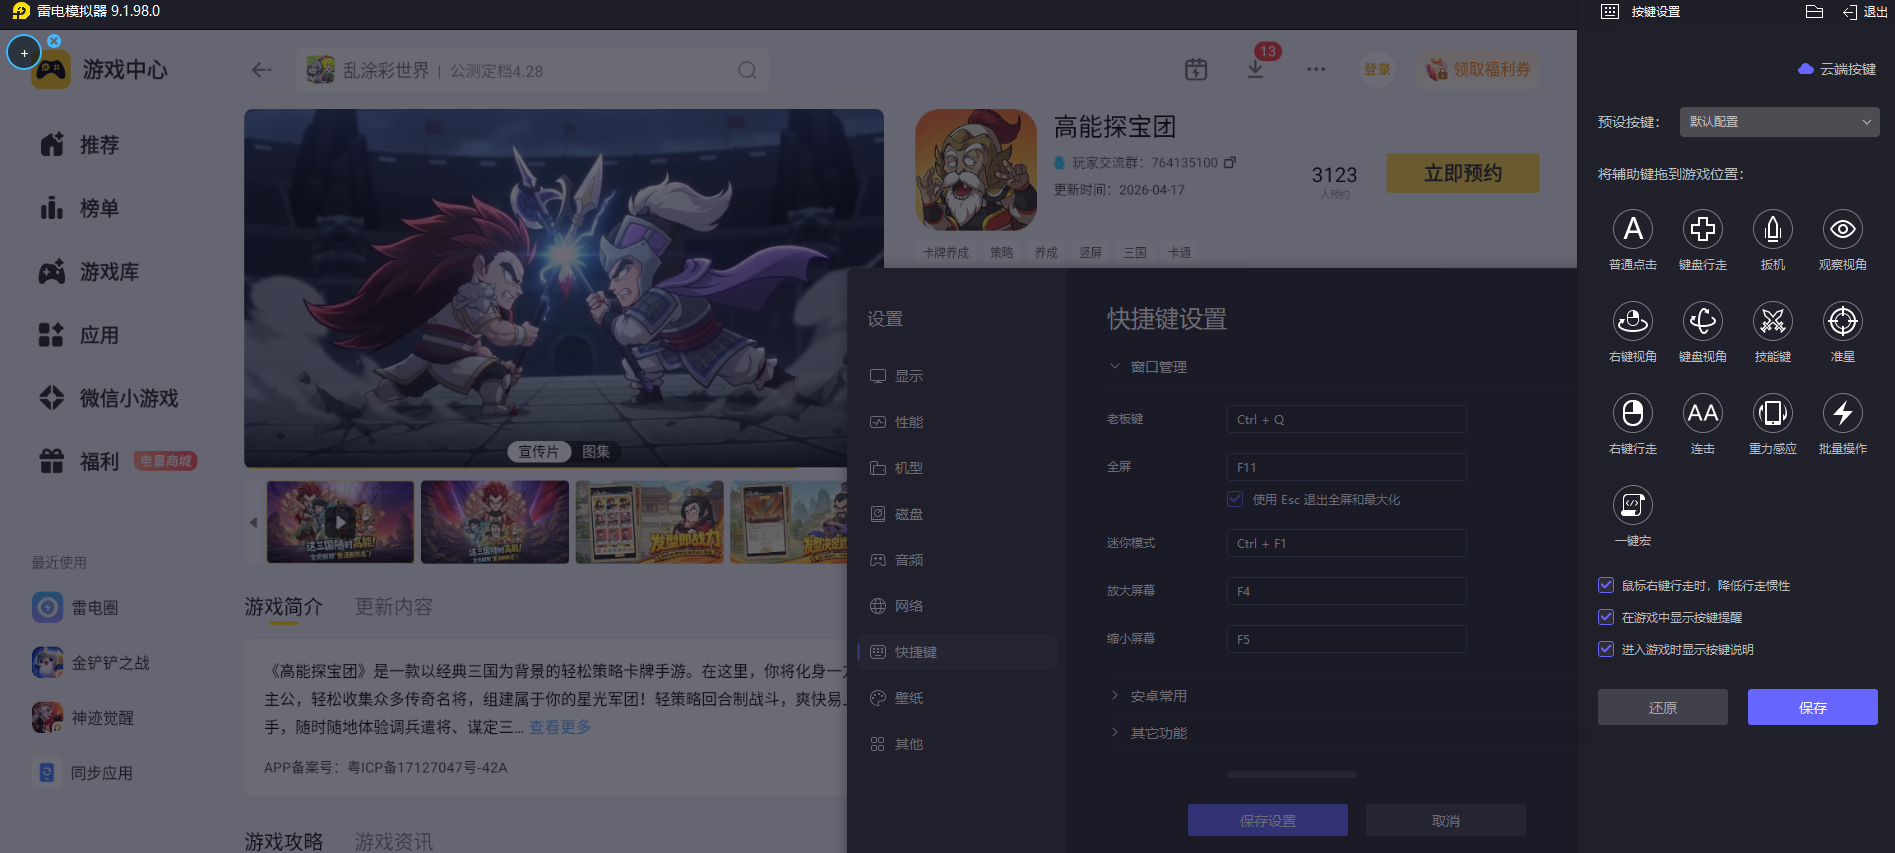1895x853 pixels.
Task: Open 机型 settings category
Action: point(957,468)
